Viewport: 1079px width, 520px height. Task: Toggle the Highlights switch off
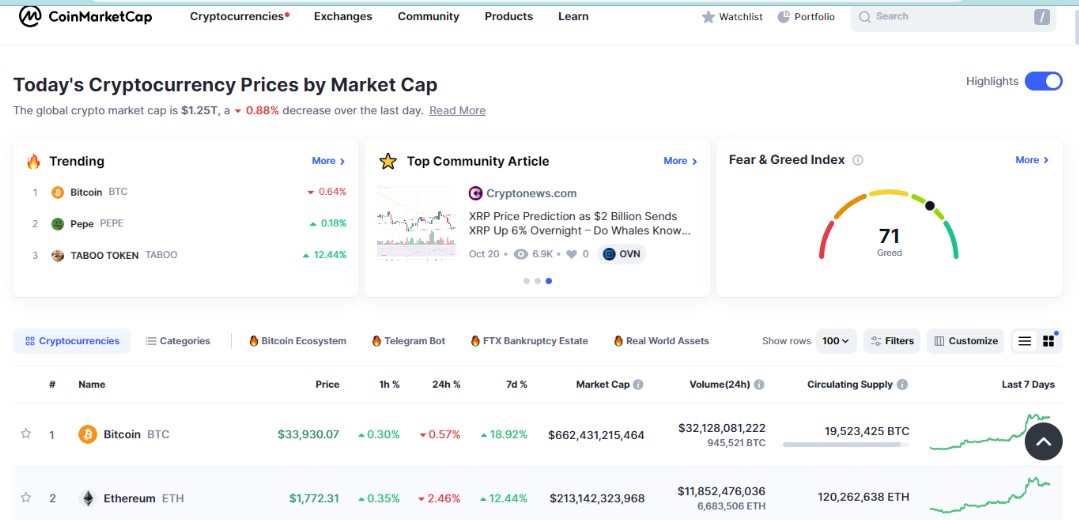click(x=1043, y=81)
